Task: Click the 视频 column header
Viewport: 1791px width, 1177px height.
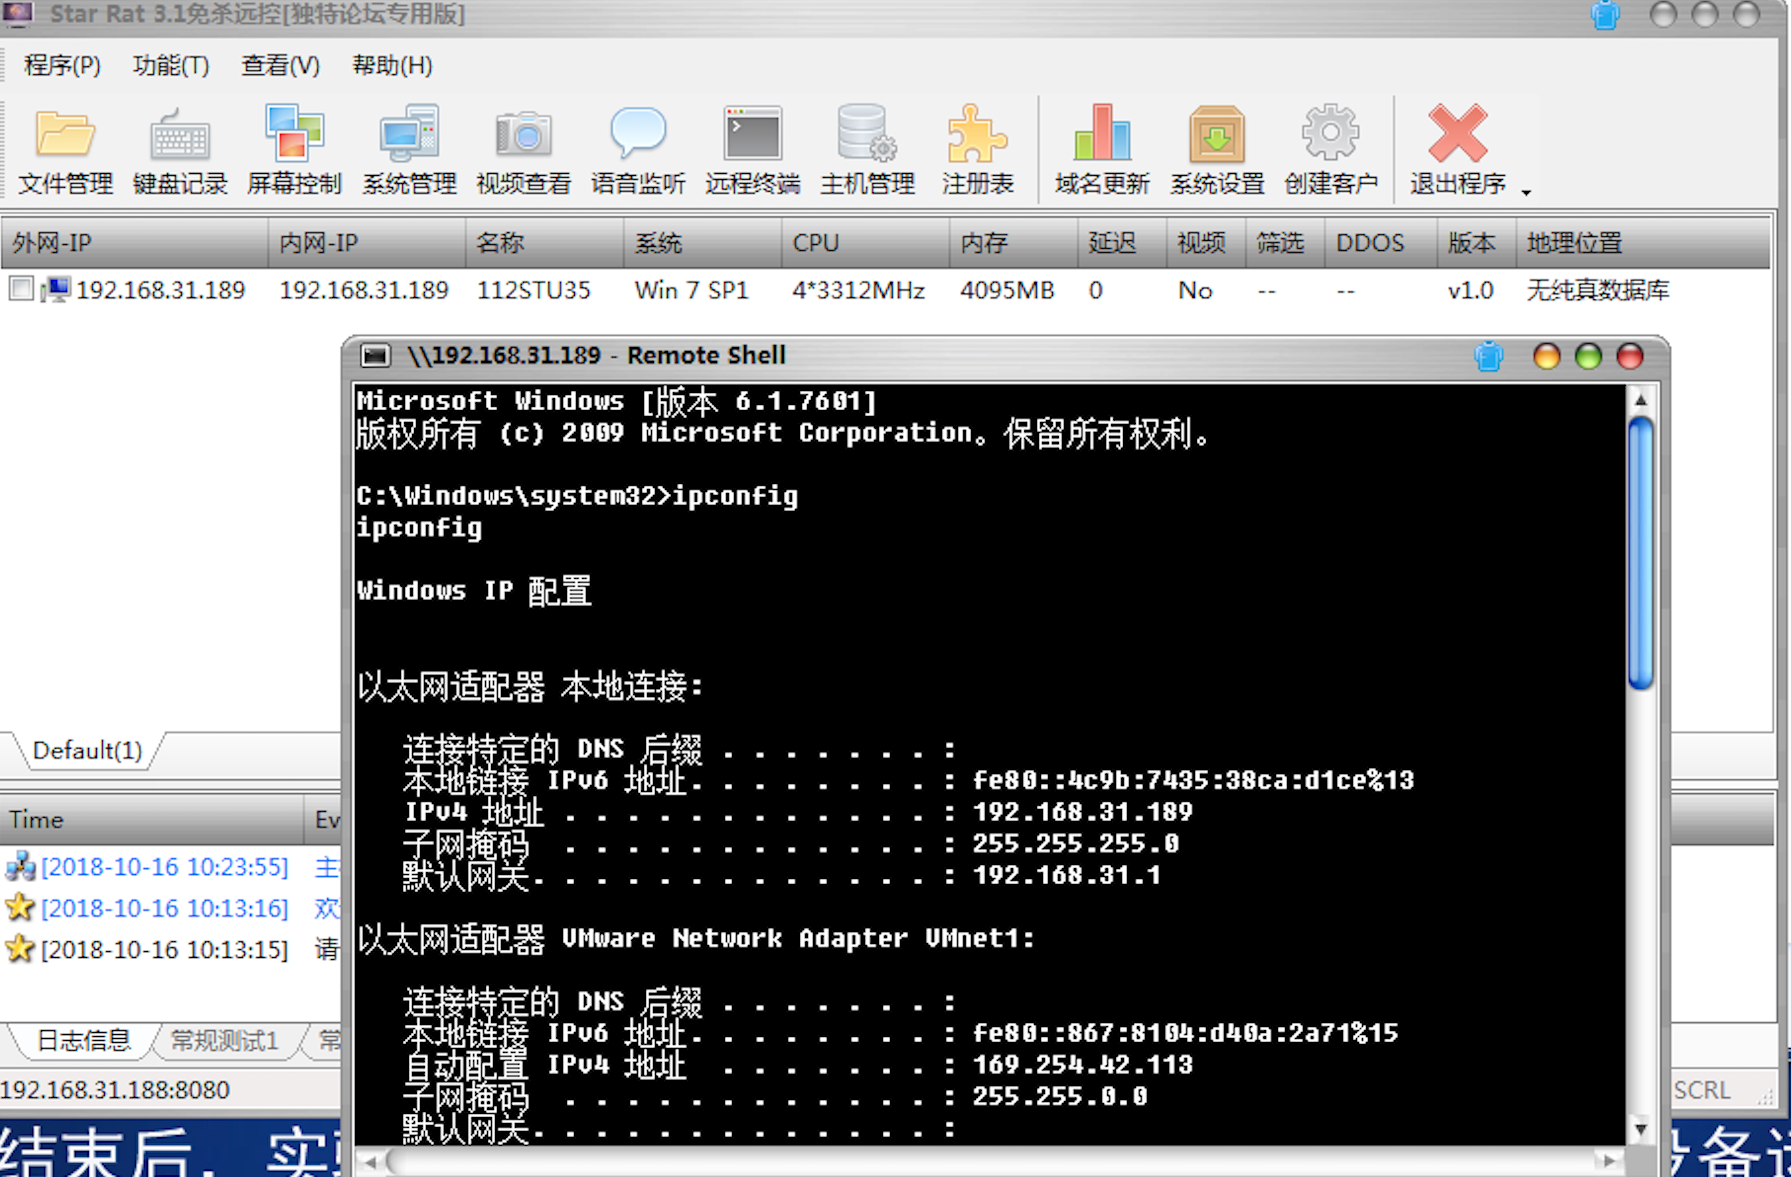Action: pos(1205,243)
